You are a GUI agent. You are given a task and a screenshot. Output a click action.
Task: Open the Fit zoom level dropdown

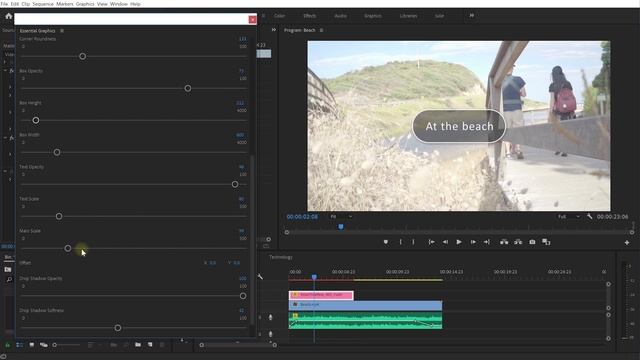tap(341, 217)
